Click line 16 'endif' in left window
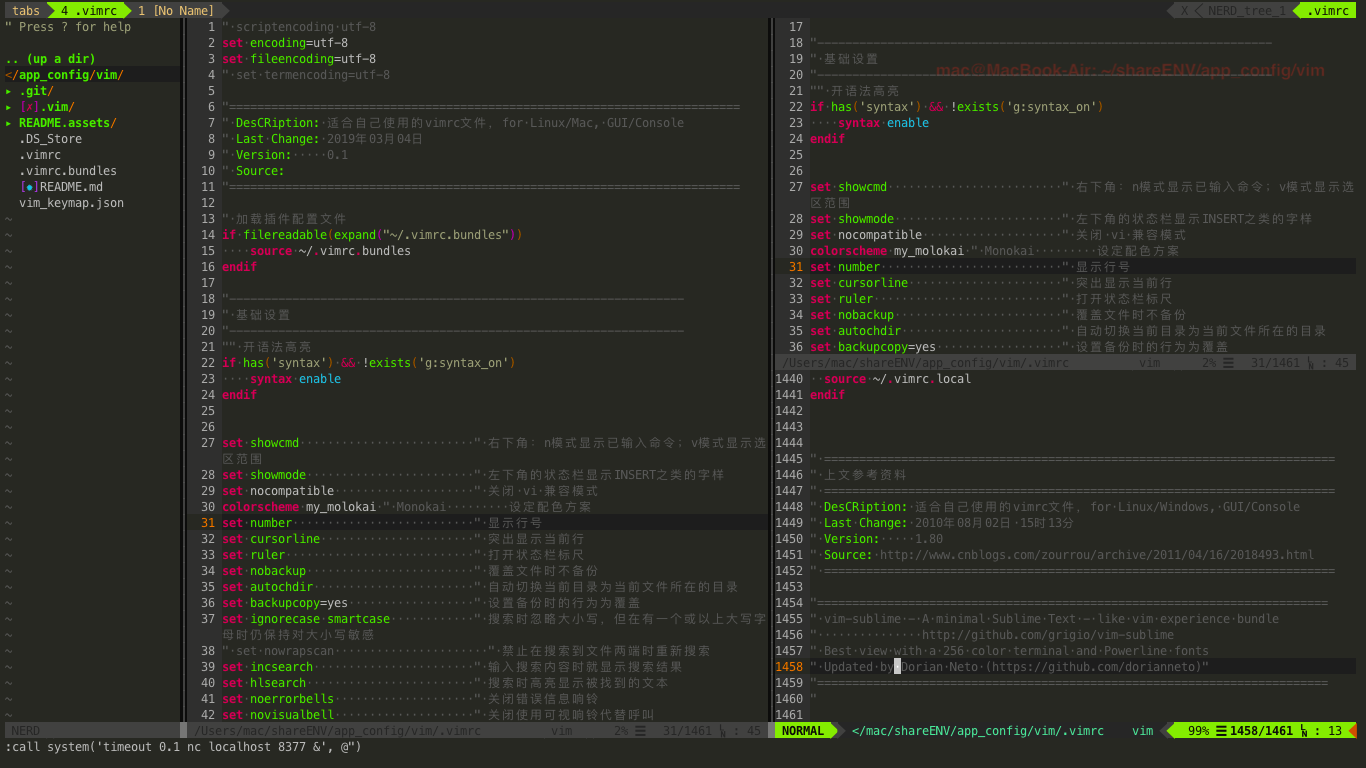Viewport: 1366px width, 768px height. tap(239, 267)
